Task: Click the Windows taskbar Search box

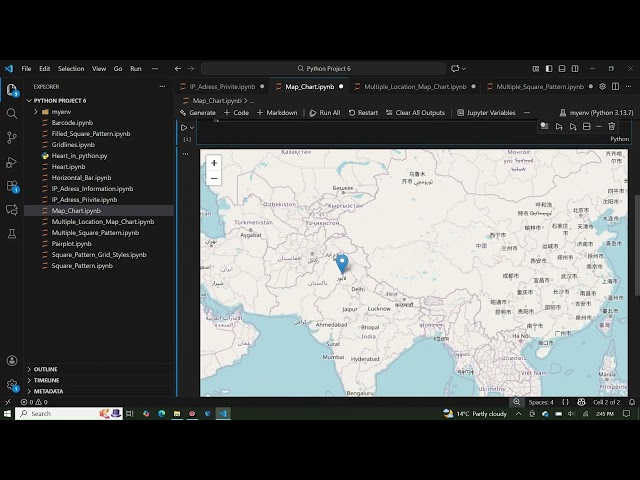Action: [69, 413]
